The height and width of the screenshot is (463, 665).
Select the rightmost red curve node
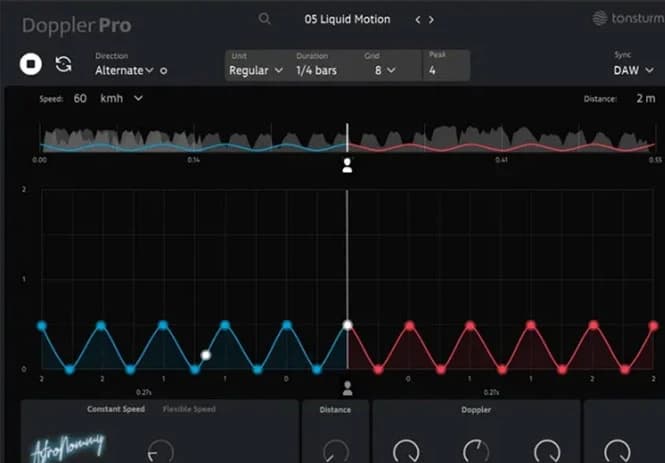[654, 326]
